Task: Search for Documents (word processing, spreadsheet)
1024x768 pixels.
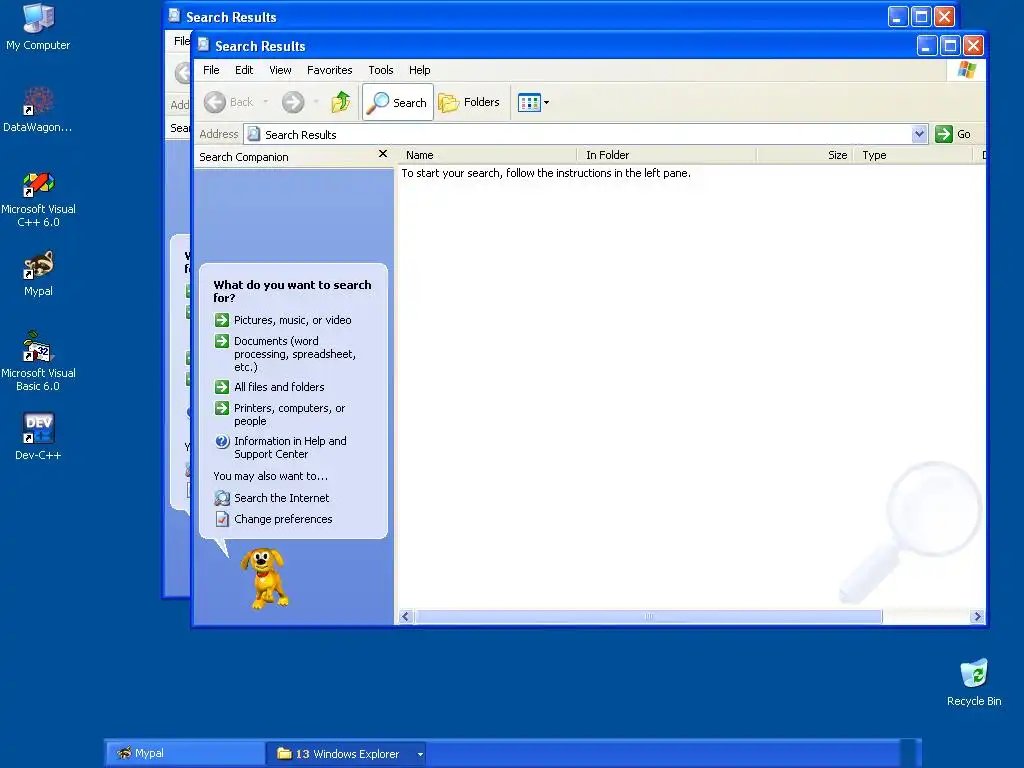Action: pyautogui.click(x=295, y=354)
